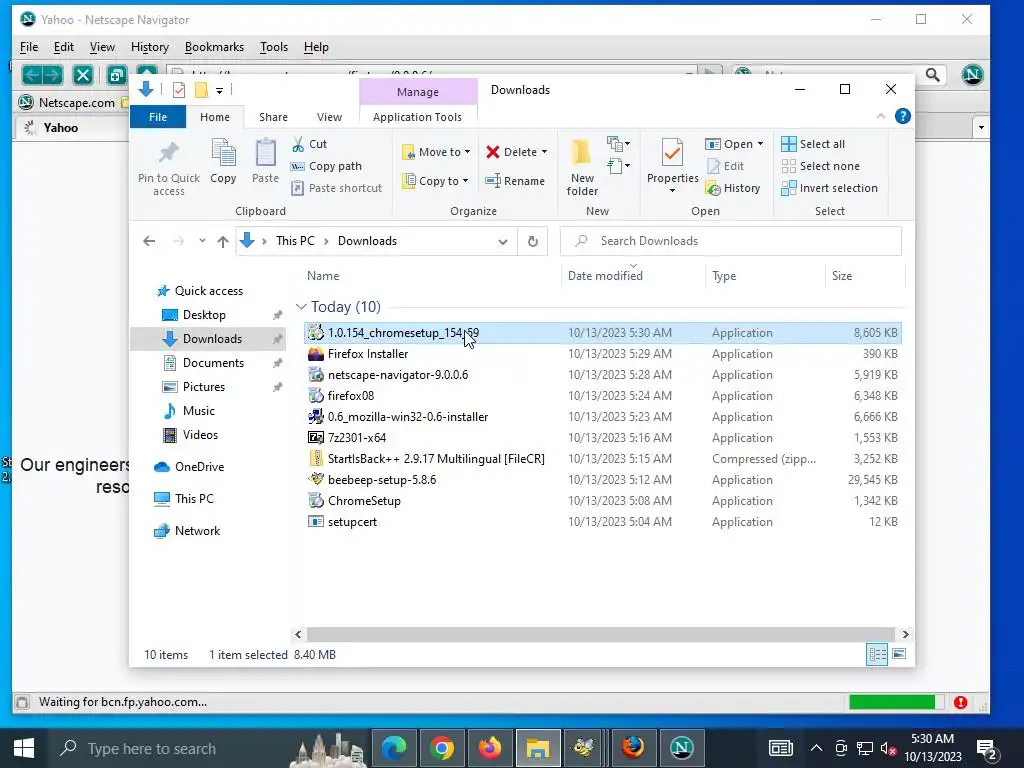The height and width of the screenshot is (768, 1024).
Task: Open BeeBEEP from the taskbar
Action: [583, 748]
